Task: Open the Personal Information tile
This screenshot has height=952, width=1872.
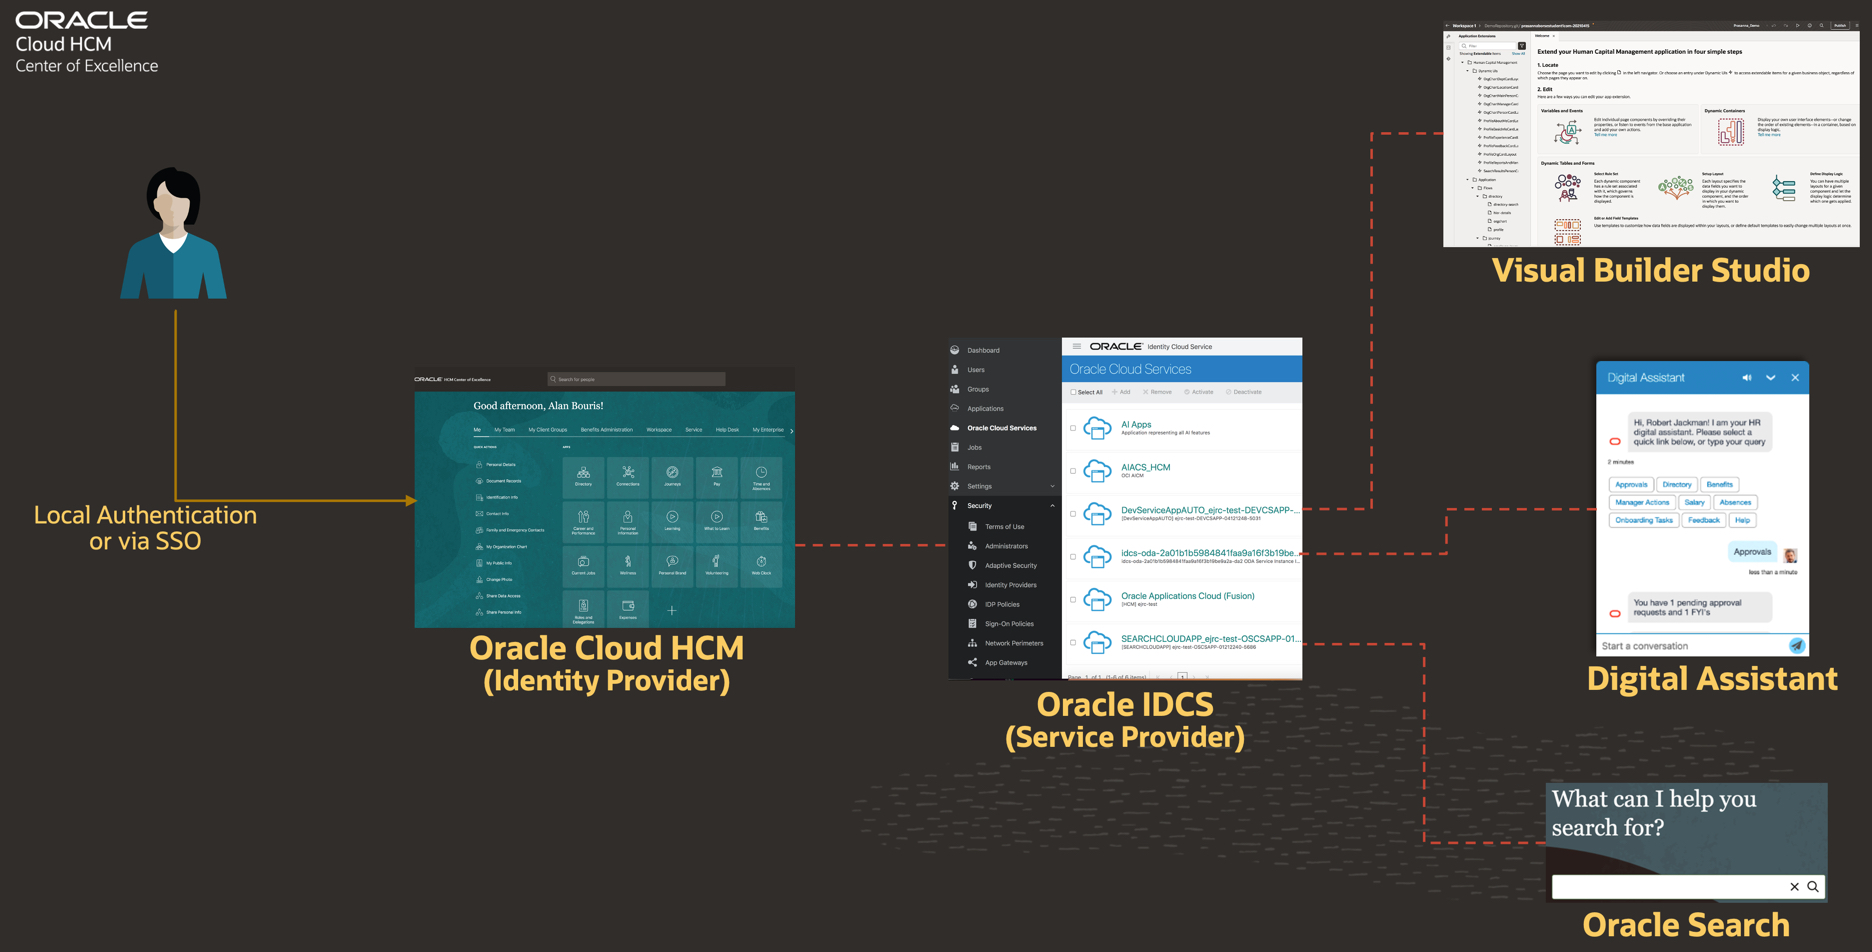Action: pyautogui.click(x=628, y=521)
